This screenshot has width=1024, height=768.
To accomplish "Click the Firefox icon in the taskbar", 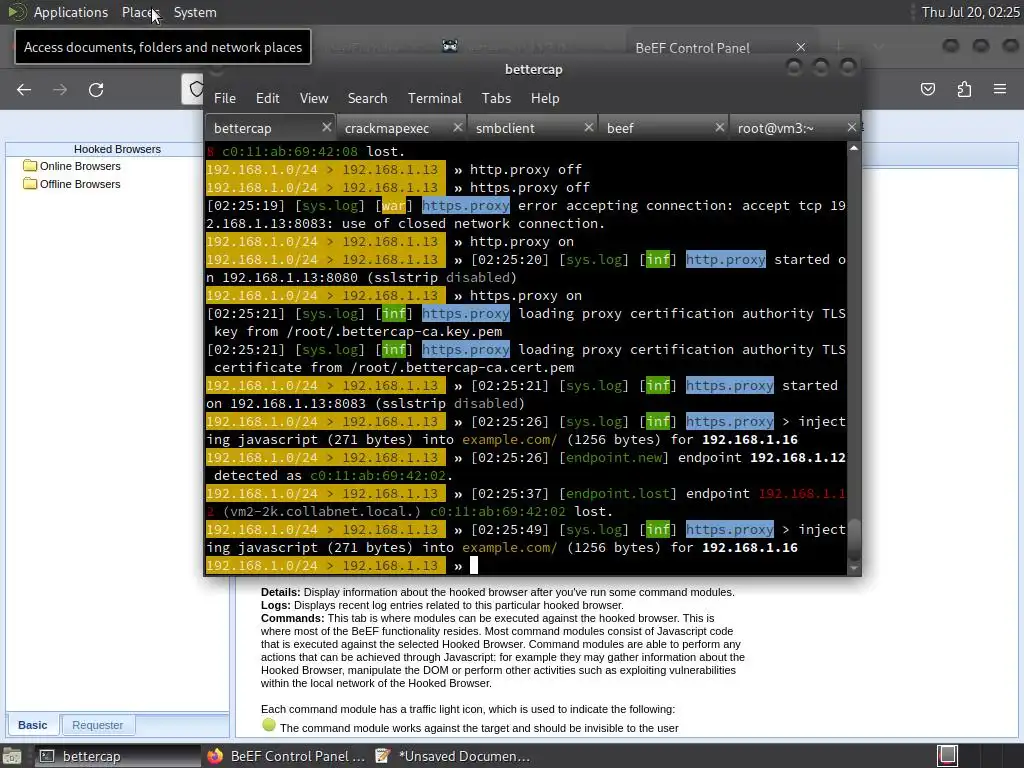I will click(x=215, y=756).
